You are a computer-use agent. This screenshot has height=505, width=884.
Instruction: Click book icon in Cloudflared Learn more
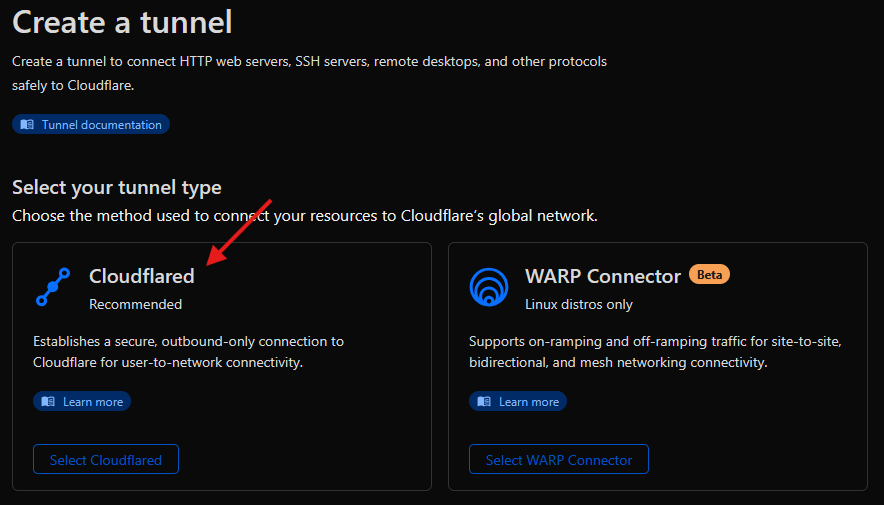point(48,401)
